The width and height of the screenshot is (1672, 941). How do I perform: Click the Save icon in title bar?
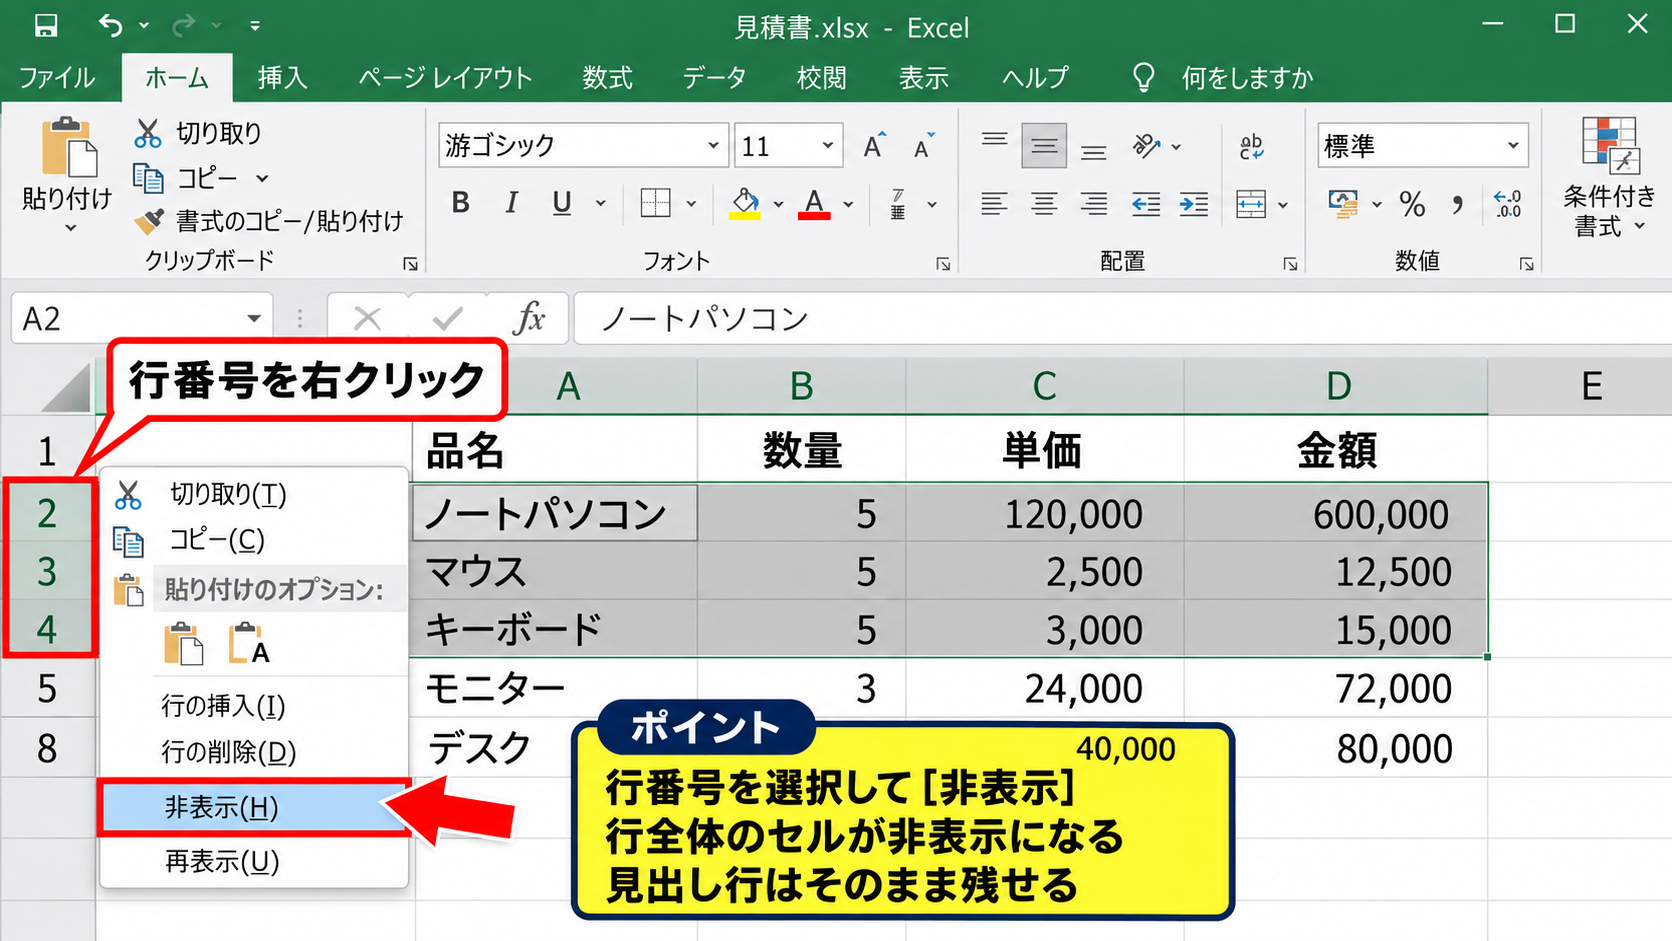46,26
